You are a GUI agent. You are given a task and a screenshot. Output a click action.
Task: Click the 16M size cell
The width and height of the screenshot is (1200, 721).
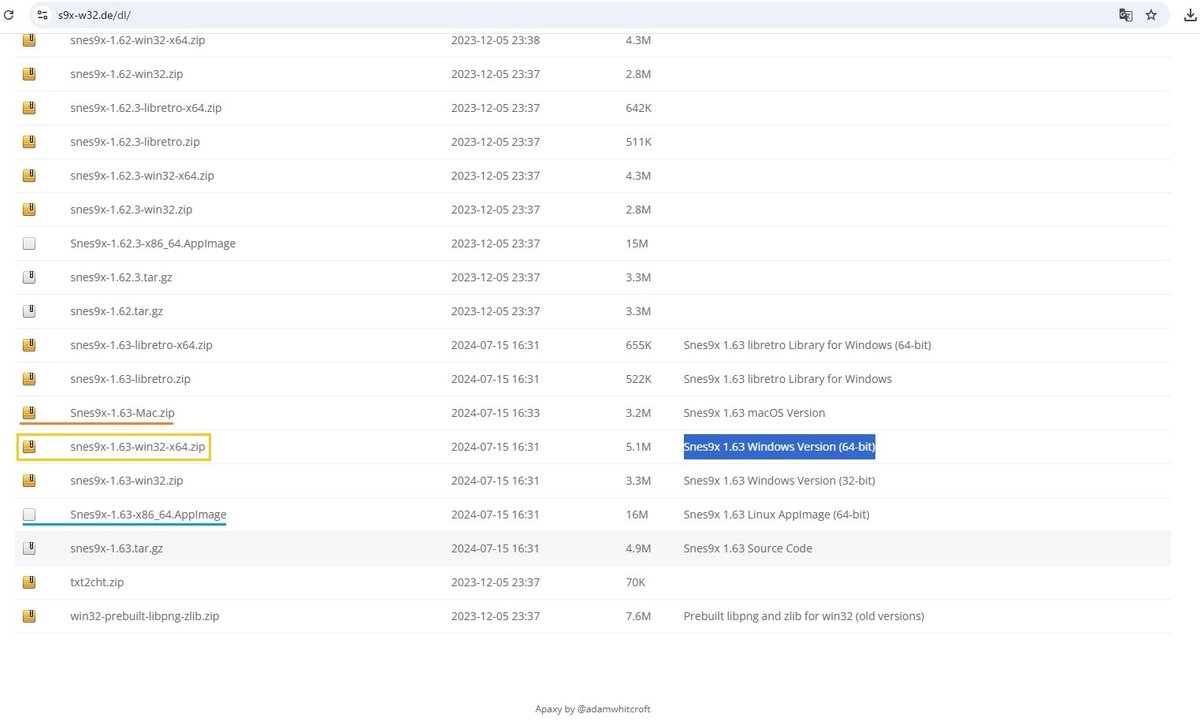(636, 515)
